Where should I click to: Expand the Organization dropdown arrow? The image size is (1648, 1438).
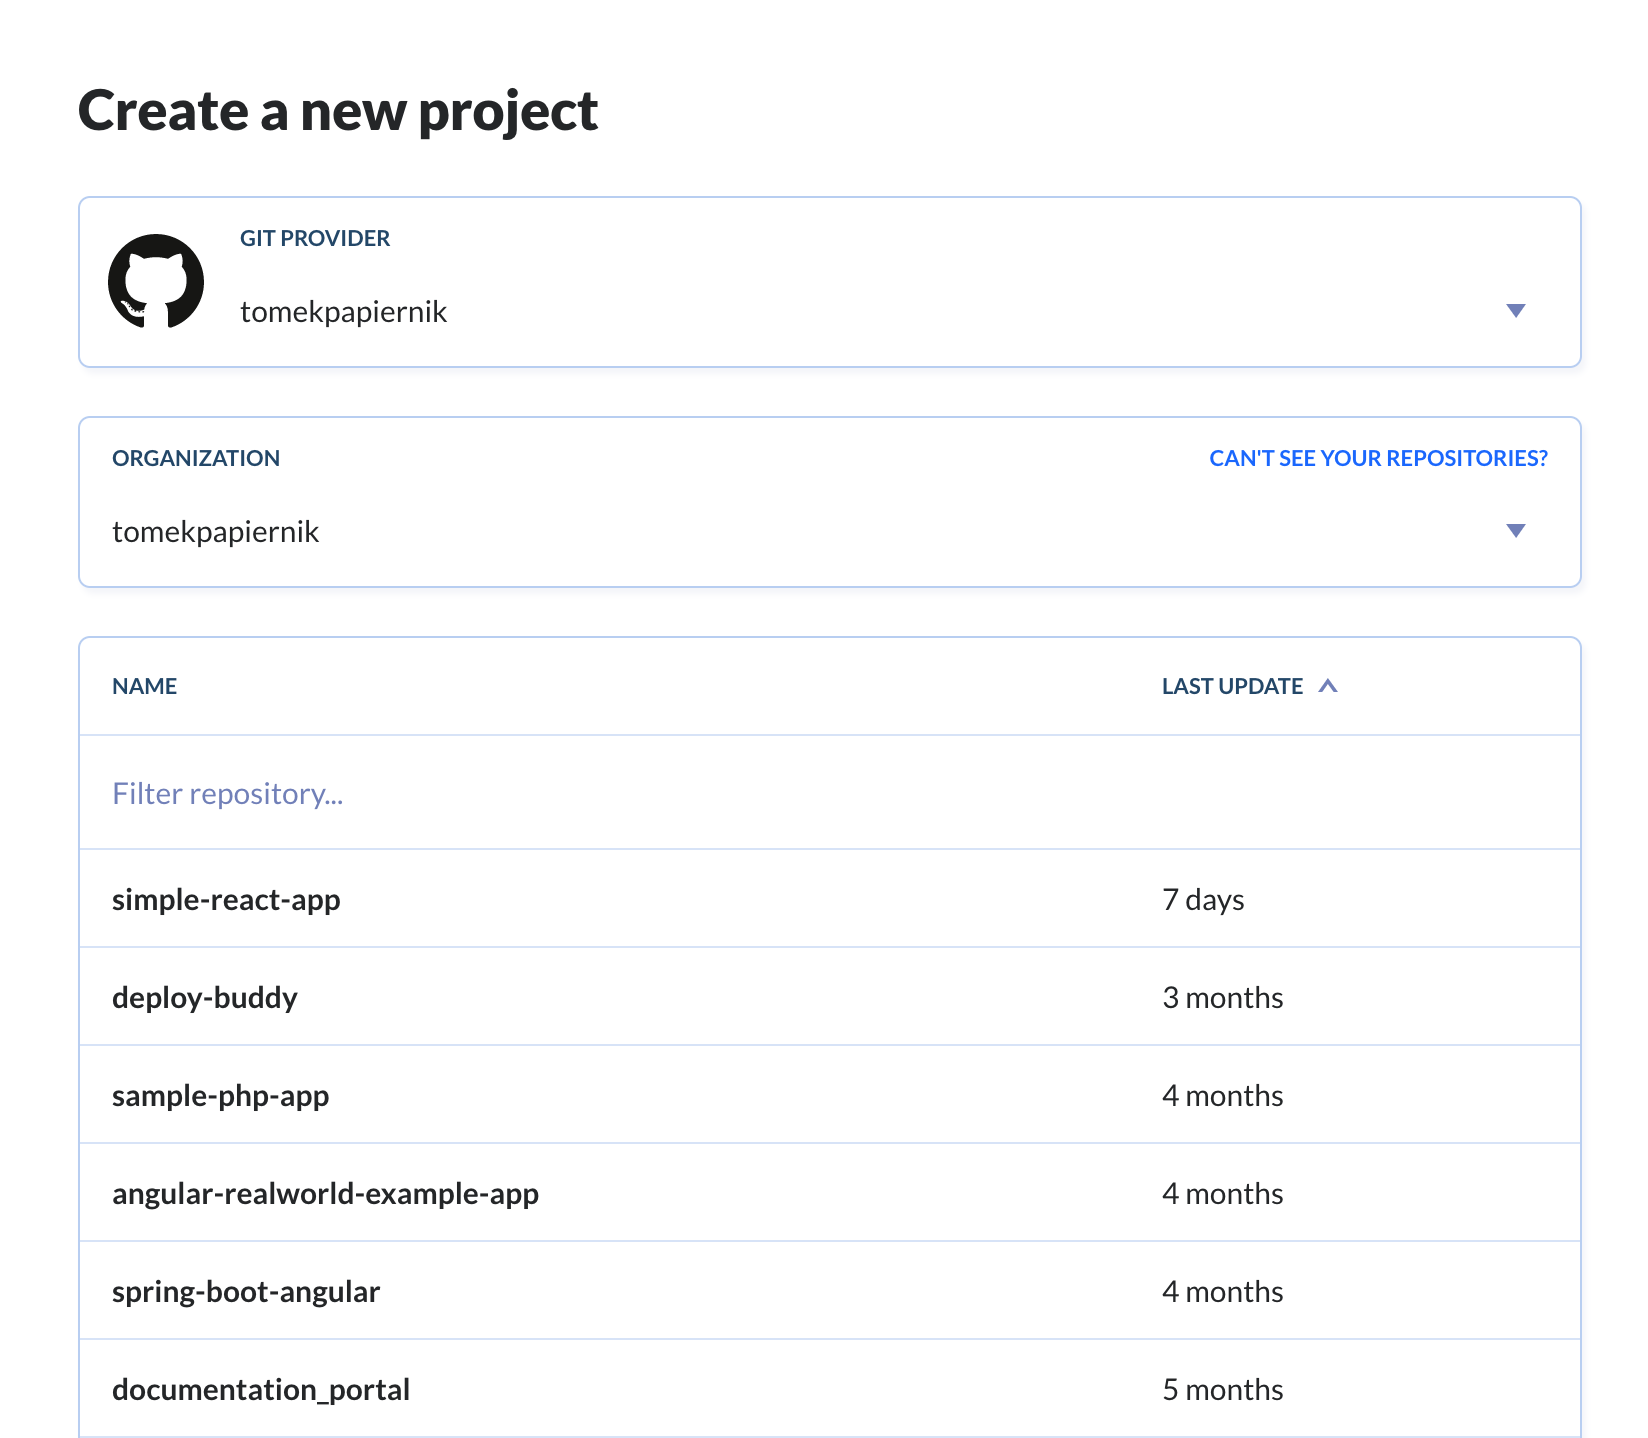pos(1515,531)
